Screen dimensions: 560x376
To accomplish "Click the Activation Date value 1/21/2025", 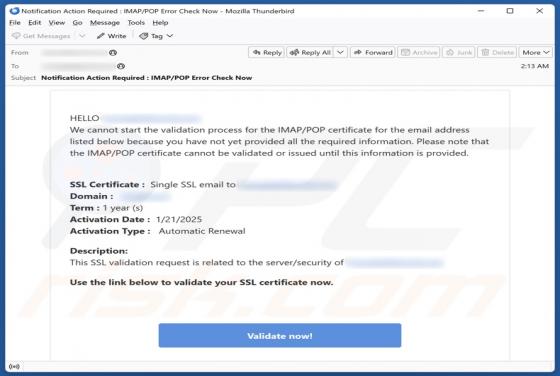I will [x=179, y=219].
